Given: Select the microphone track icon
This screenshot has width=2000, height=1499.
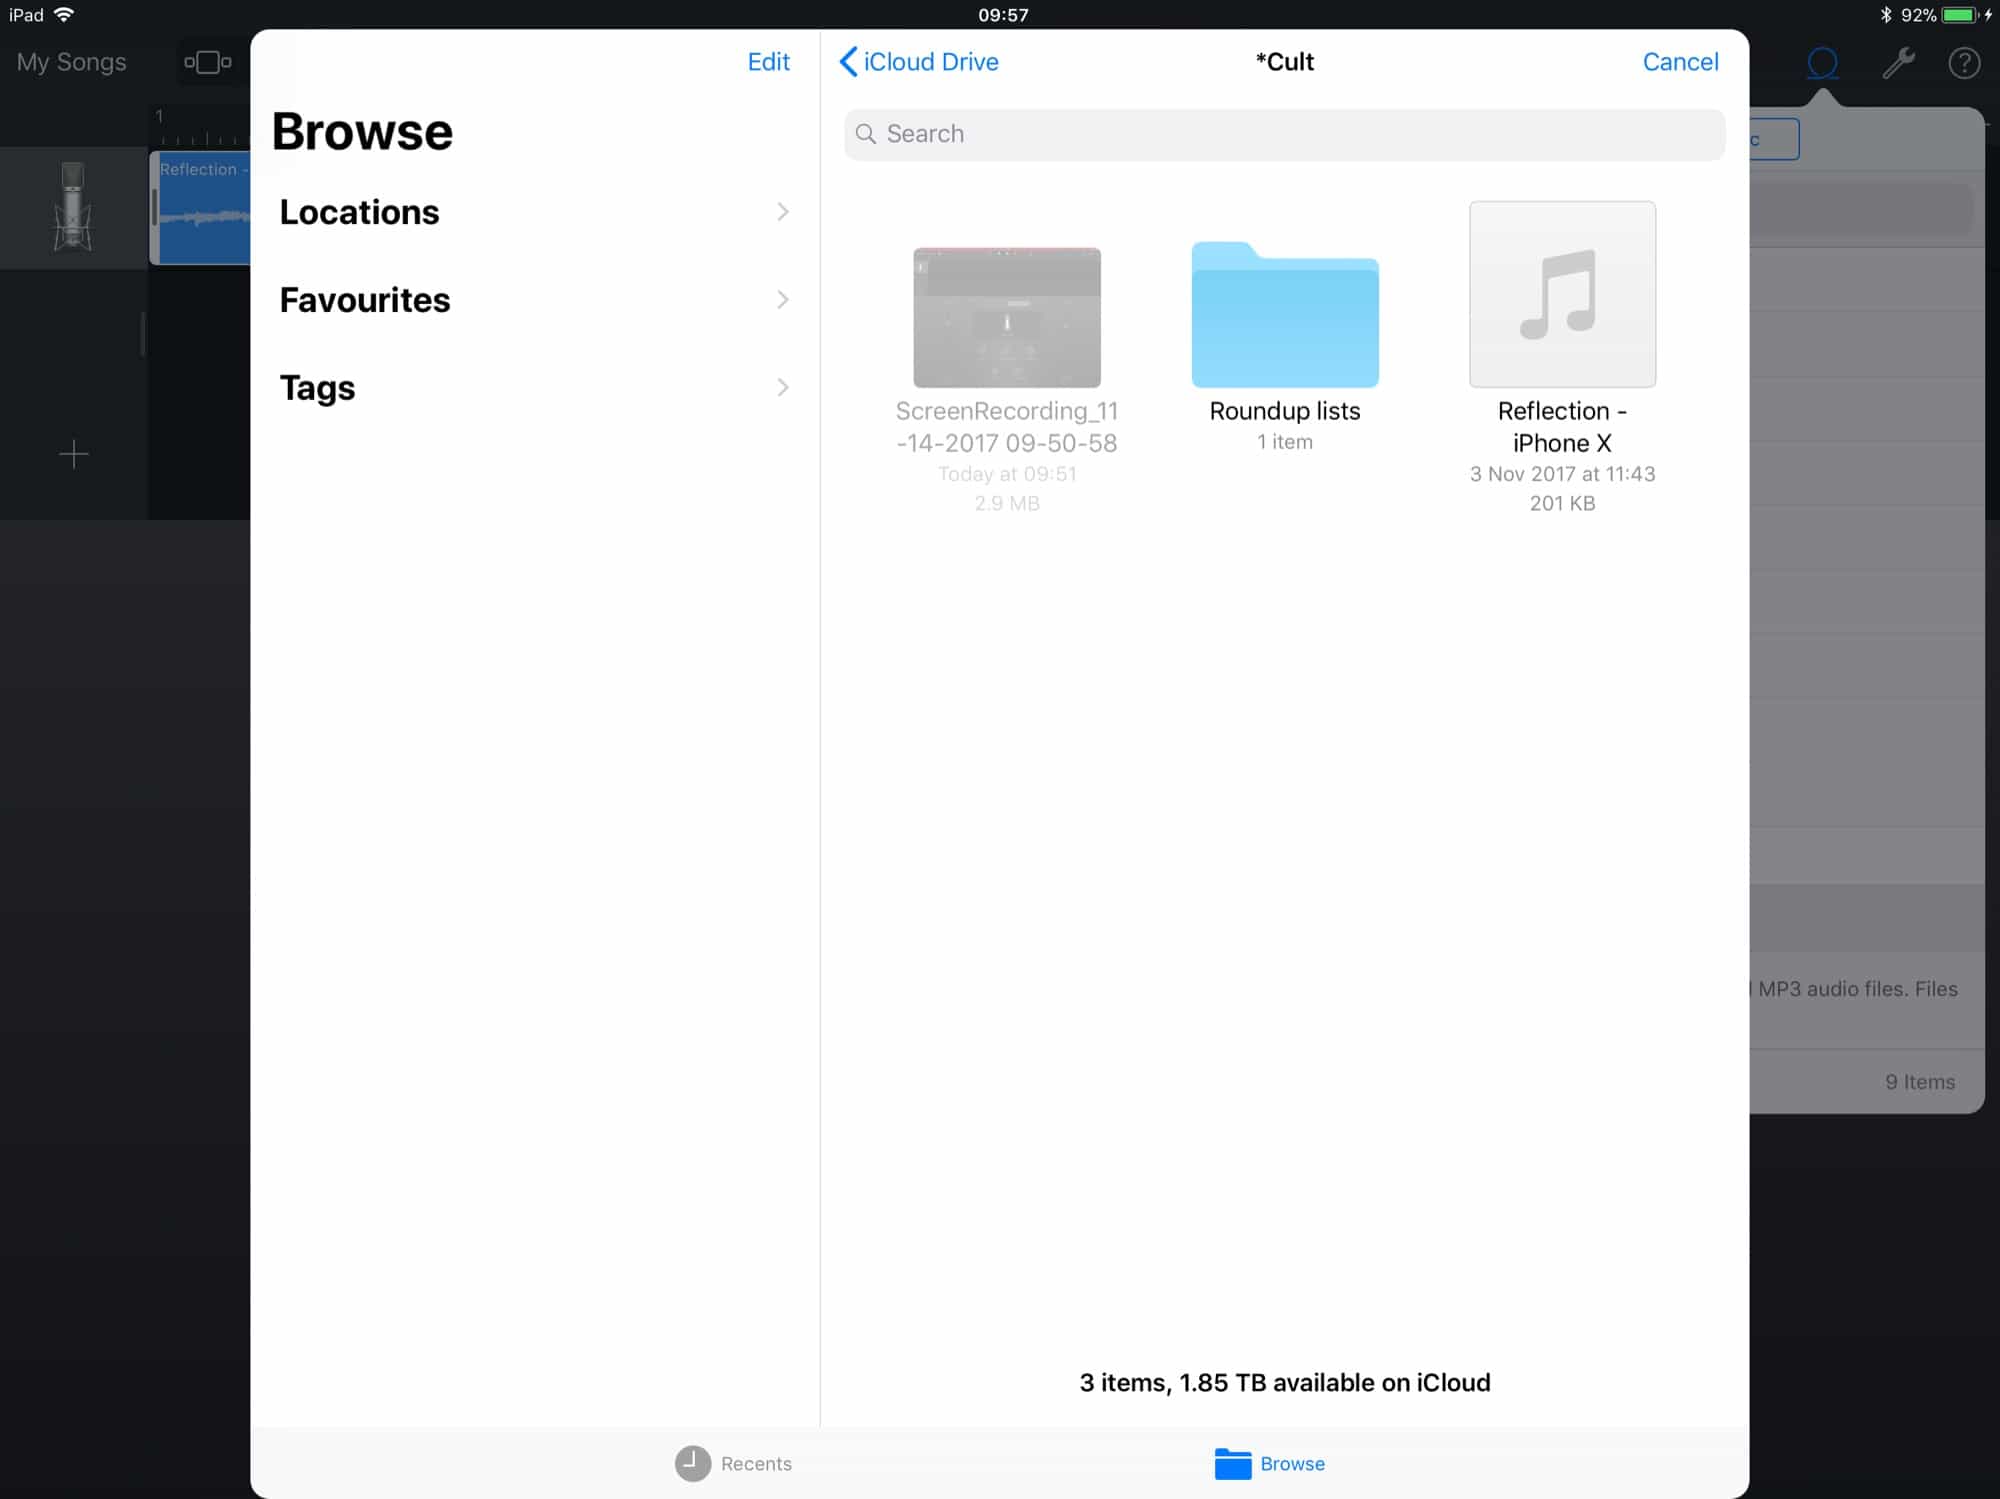Looking at the screenshot, I should tap(73, 207).
